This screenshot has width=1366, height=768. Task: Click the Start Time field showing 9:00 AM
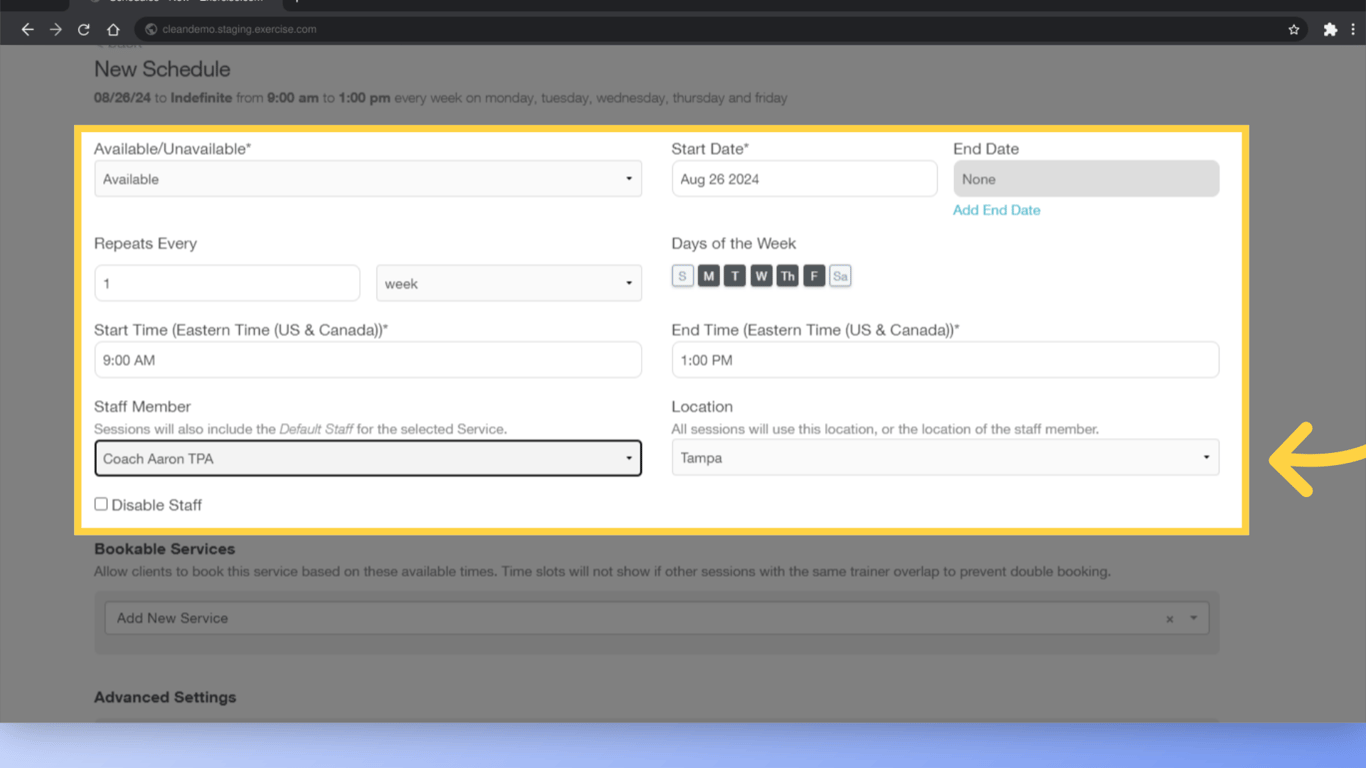click(368, 359)
